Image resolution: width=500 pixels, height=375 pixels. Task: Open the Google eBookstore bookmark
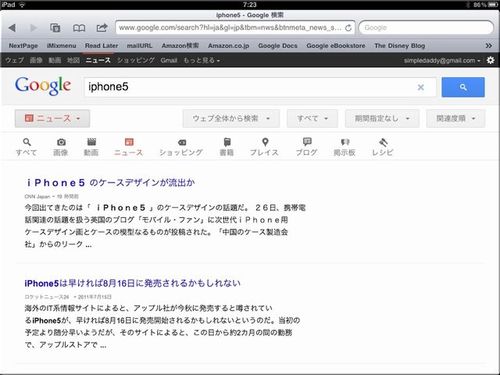click(x=336, y=46)
